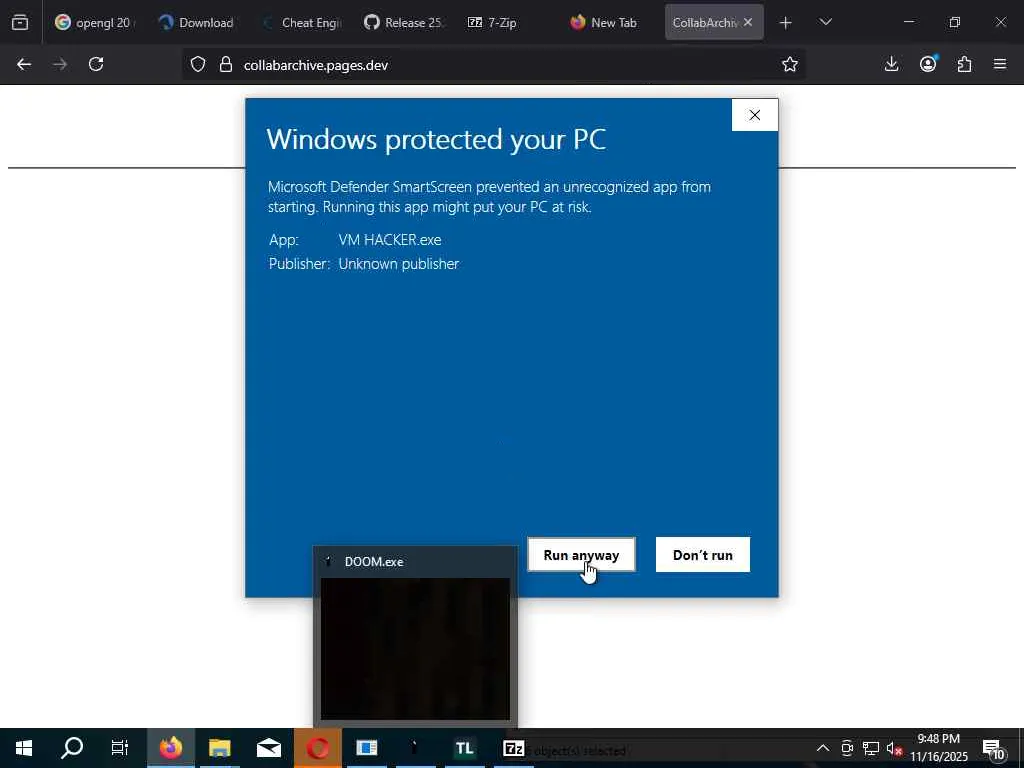Open the Mail app on taskbar

(268, 748)
